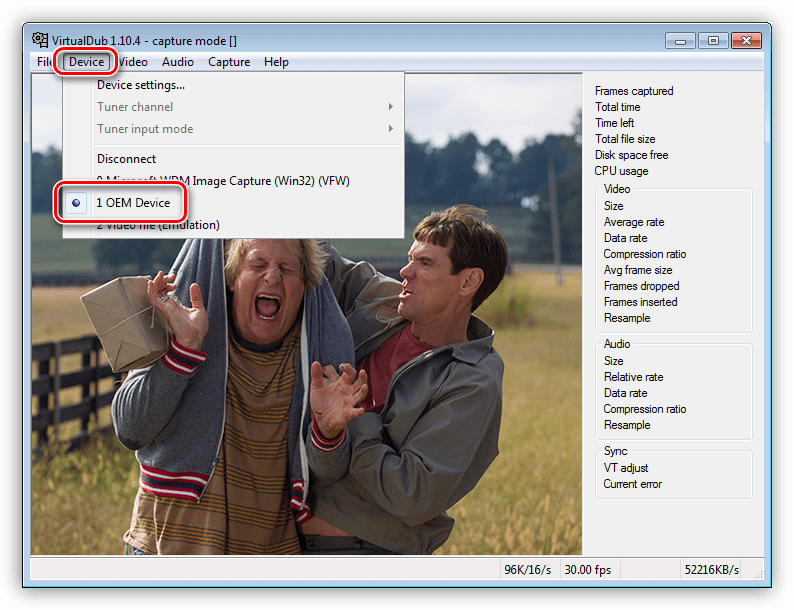
Task: Open the Device menu
Action: (87, 62)
